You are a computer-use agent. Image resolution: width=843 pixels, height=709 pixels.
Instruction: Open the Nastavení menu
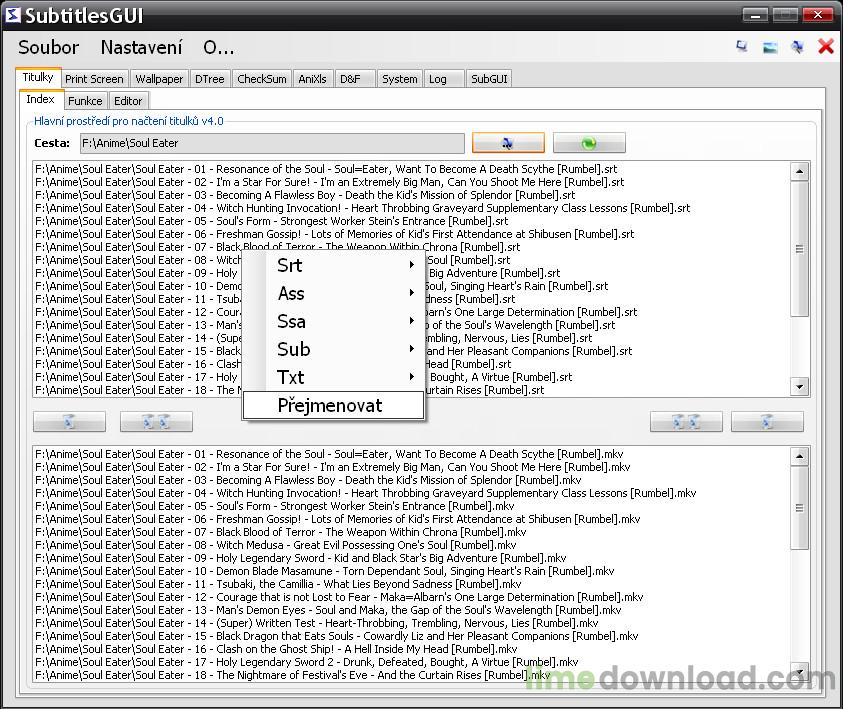[x=141, y=47]
